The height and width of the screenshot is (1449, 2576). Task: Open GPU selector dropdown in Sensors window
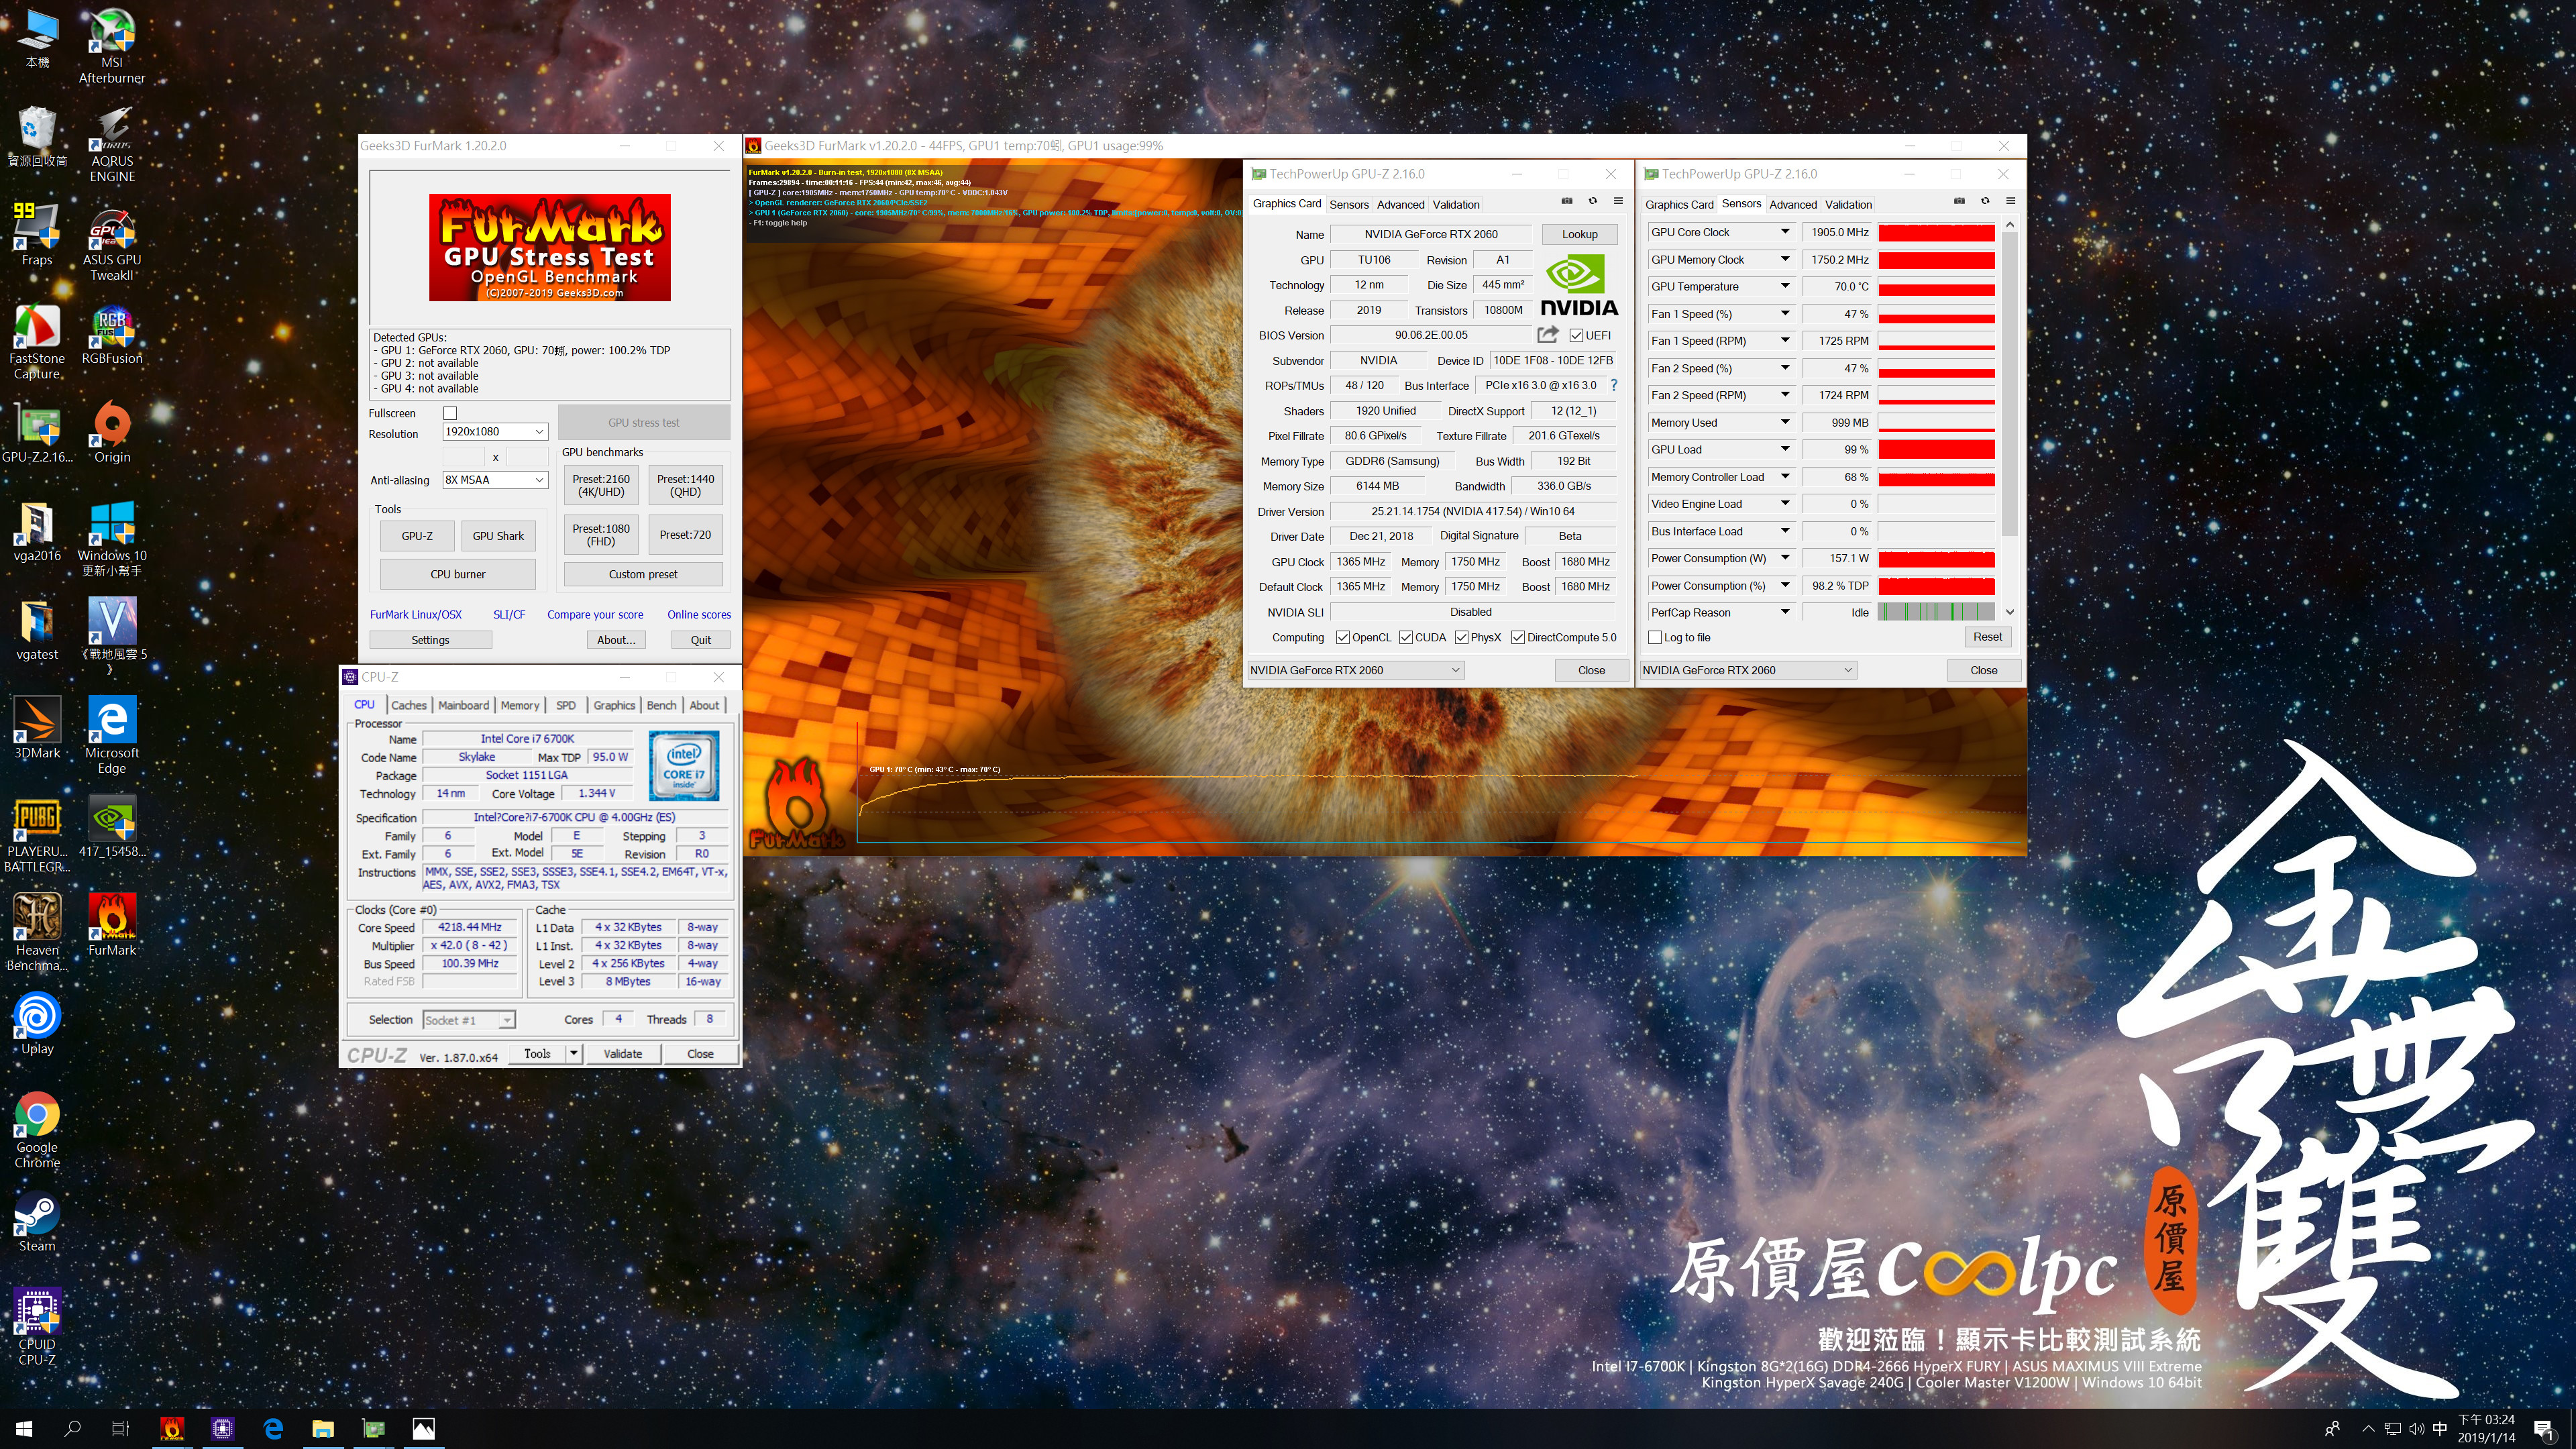click(1748, 670)
